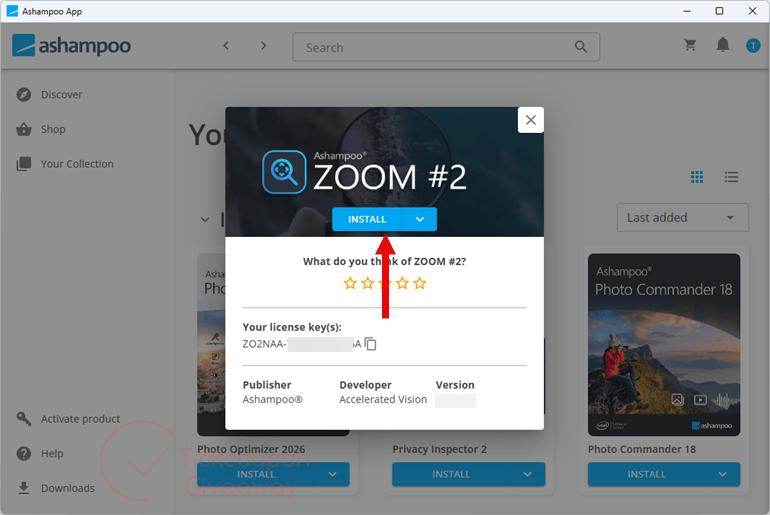
Task: Open Discover in the sidebar
Action: (x=61, y=94)
